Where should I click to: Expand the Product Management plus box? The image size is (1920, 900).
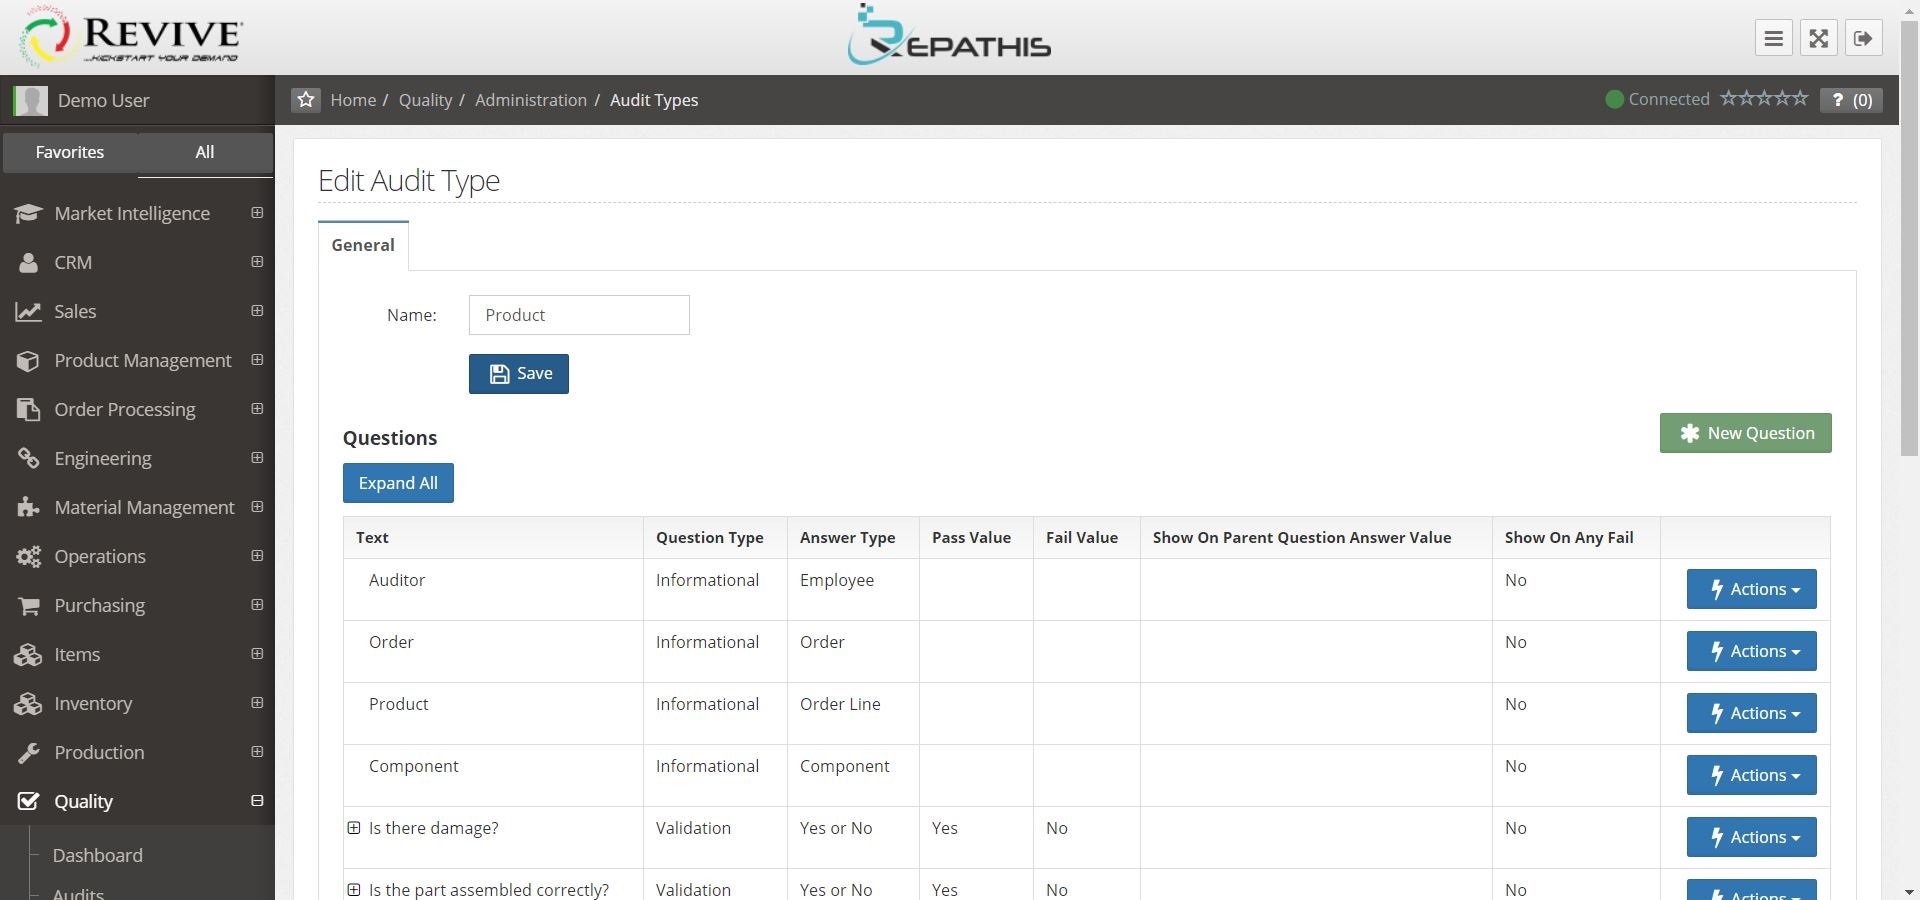(x=257, y=359)
